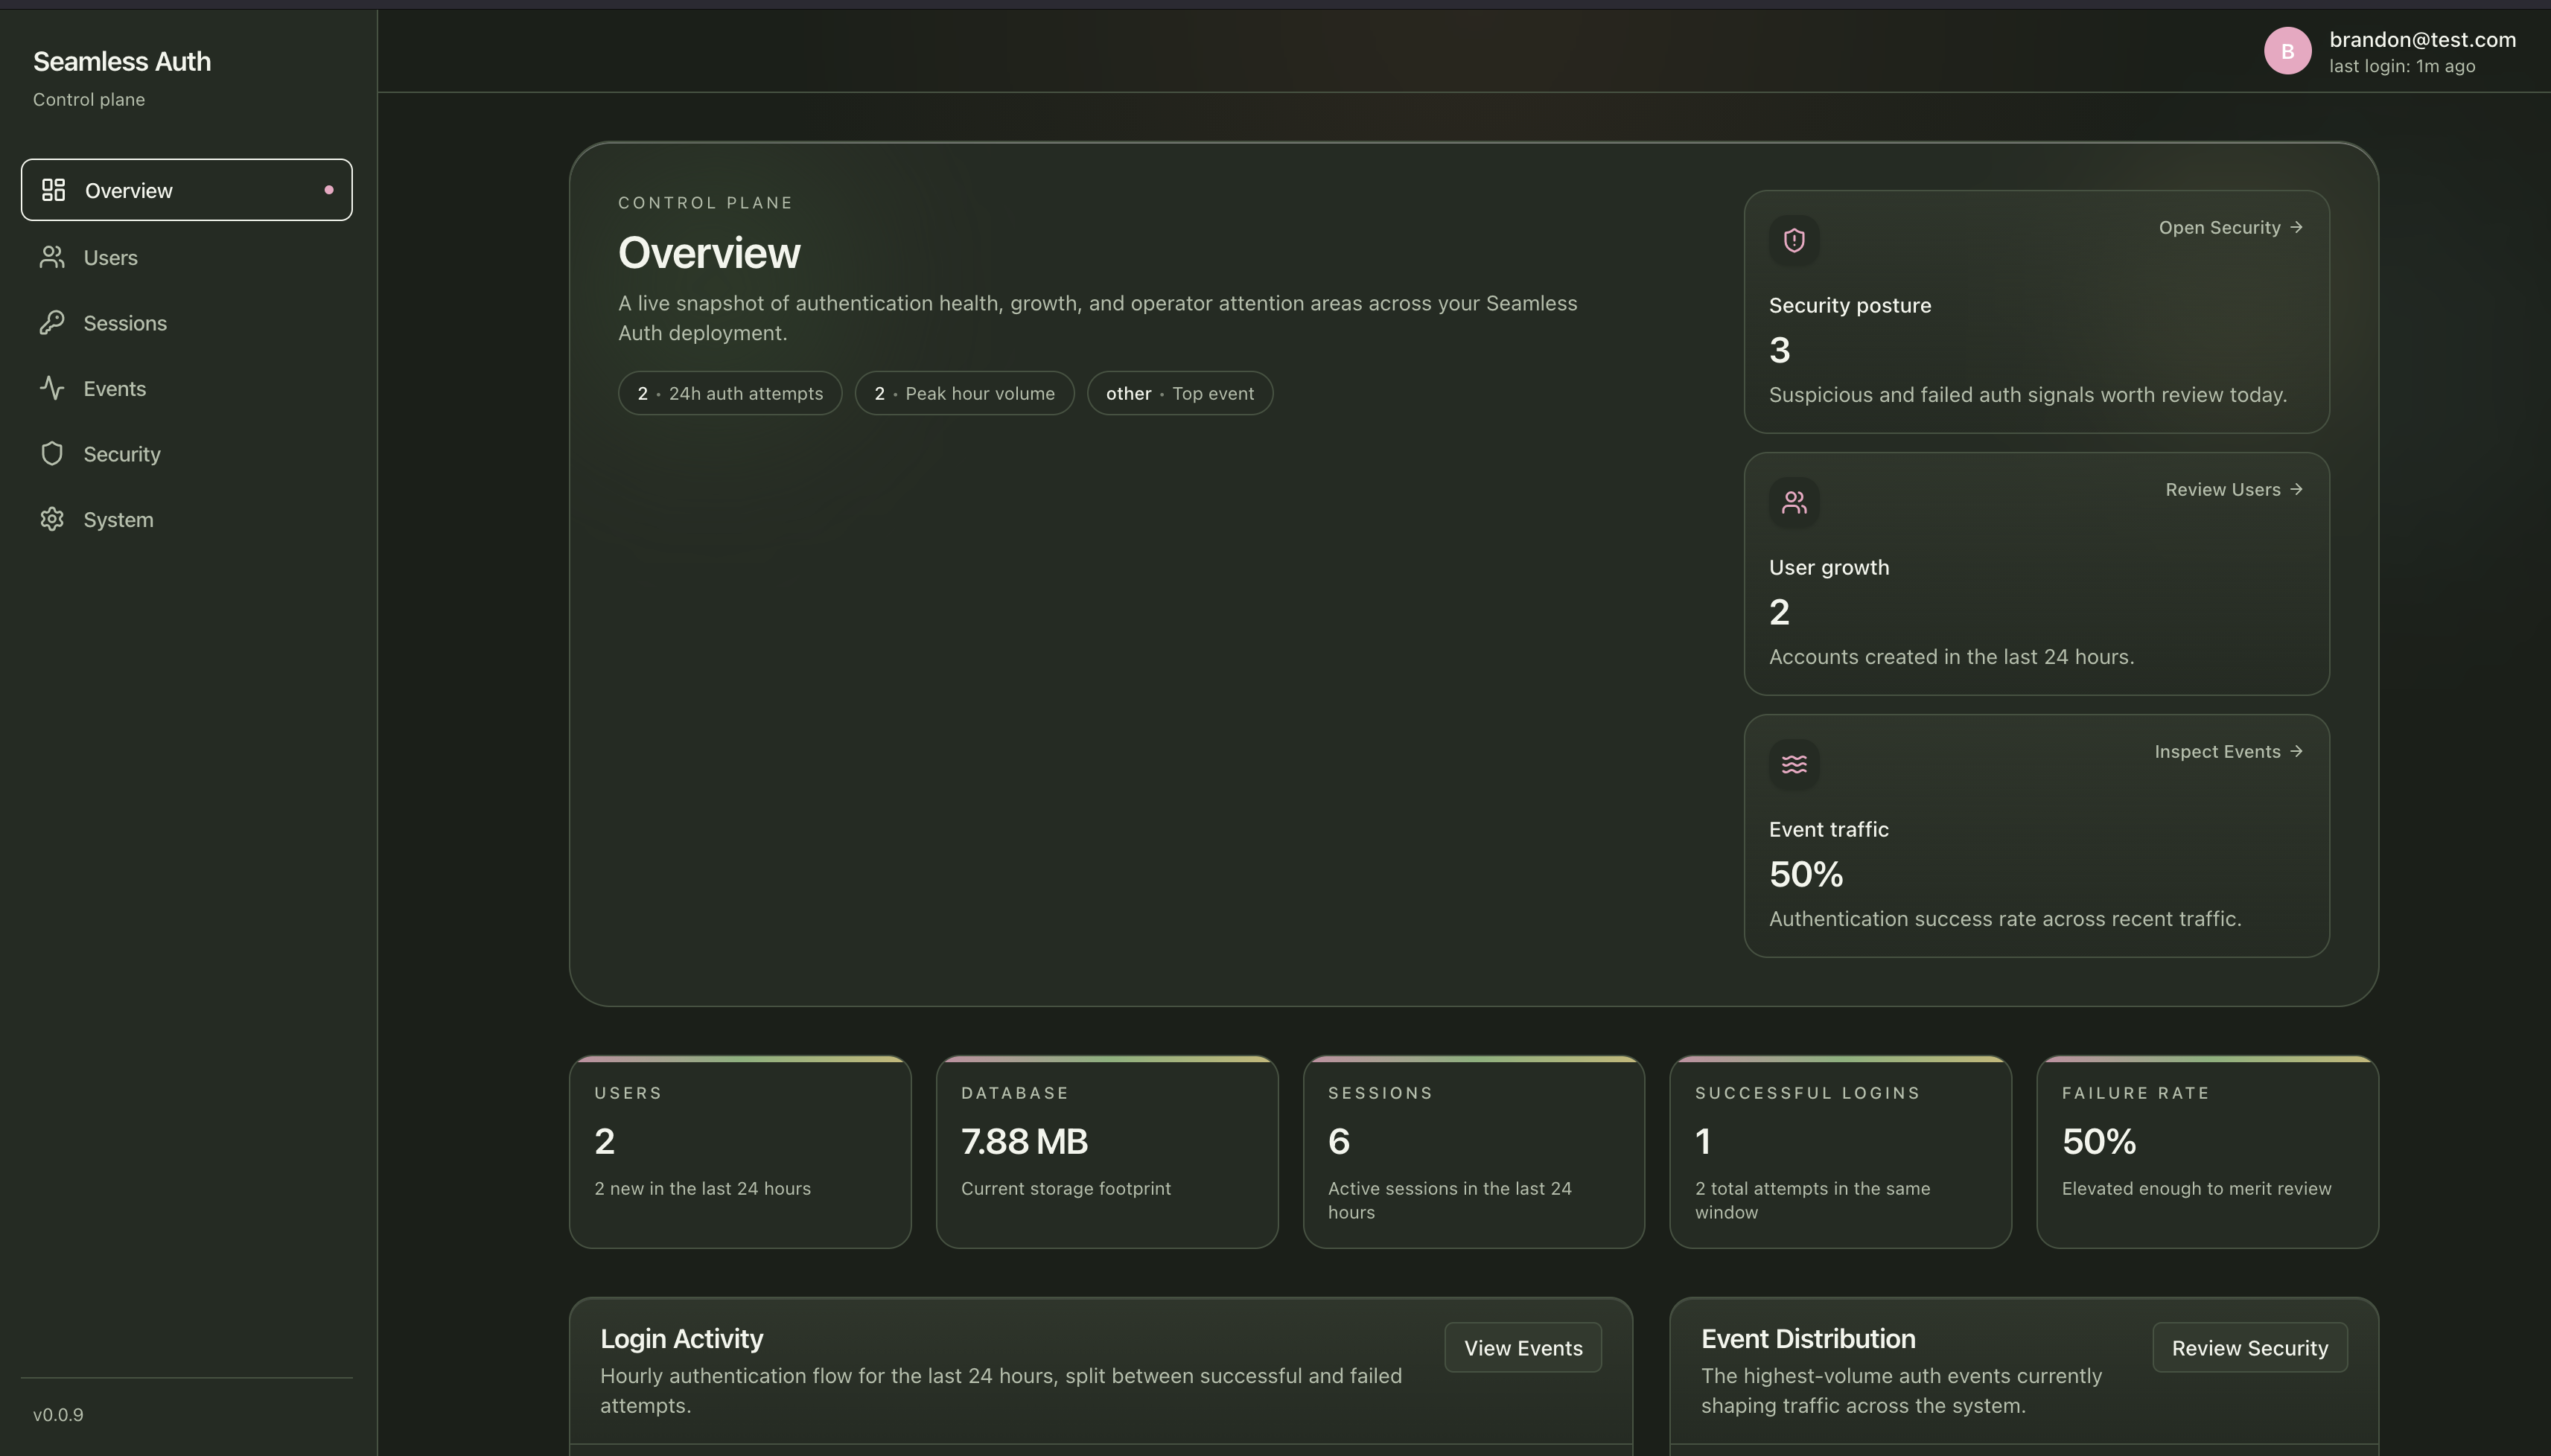The image size is (2551, 1456).
Task: Click the Login Activity heading
Action: point(682,1339)
